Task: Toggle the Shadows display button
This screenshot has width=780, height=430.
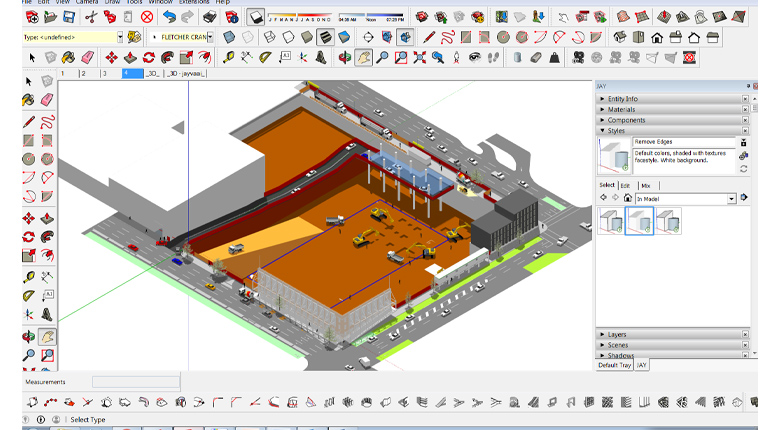Action: tap(257, 17)
